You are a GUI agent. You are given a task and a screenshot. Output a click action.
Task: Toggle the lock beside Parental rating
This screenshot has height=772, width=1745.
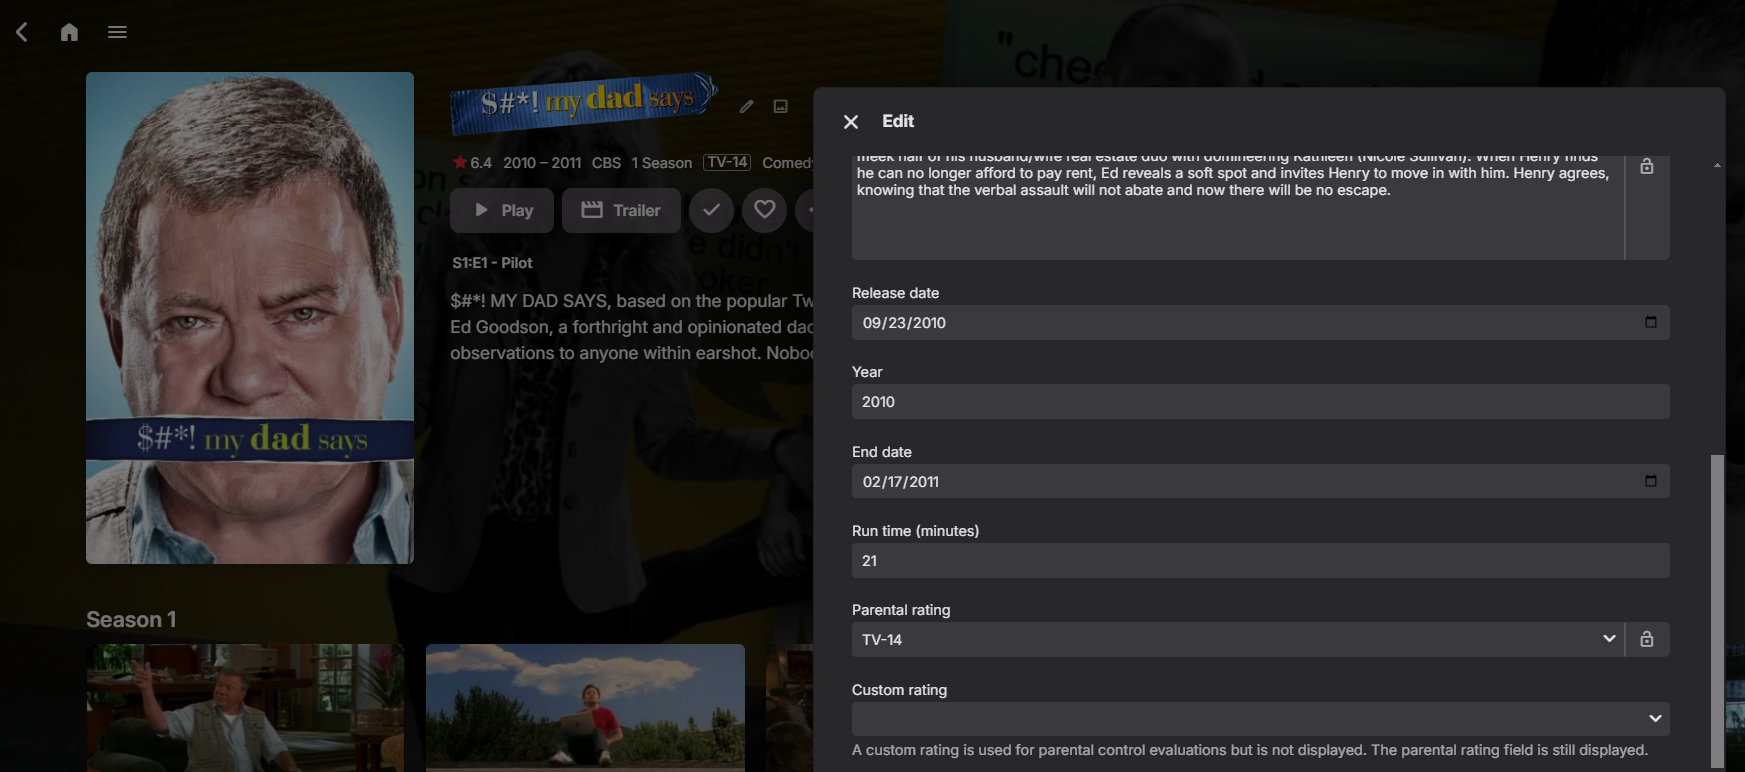tap(1647, 639)
